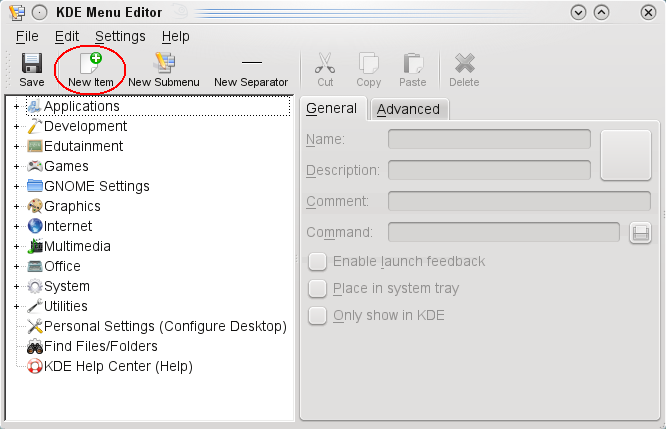The height and width of the screenshot is (429, 666).
Task: Click into the Name field
Action: point(489,139)
